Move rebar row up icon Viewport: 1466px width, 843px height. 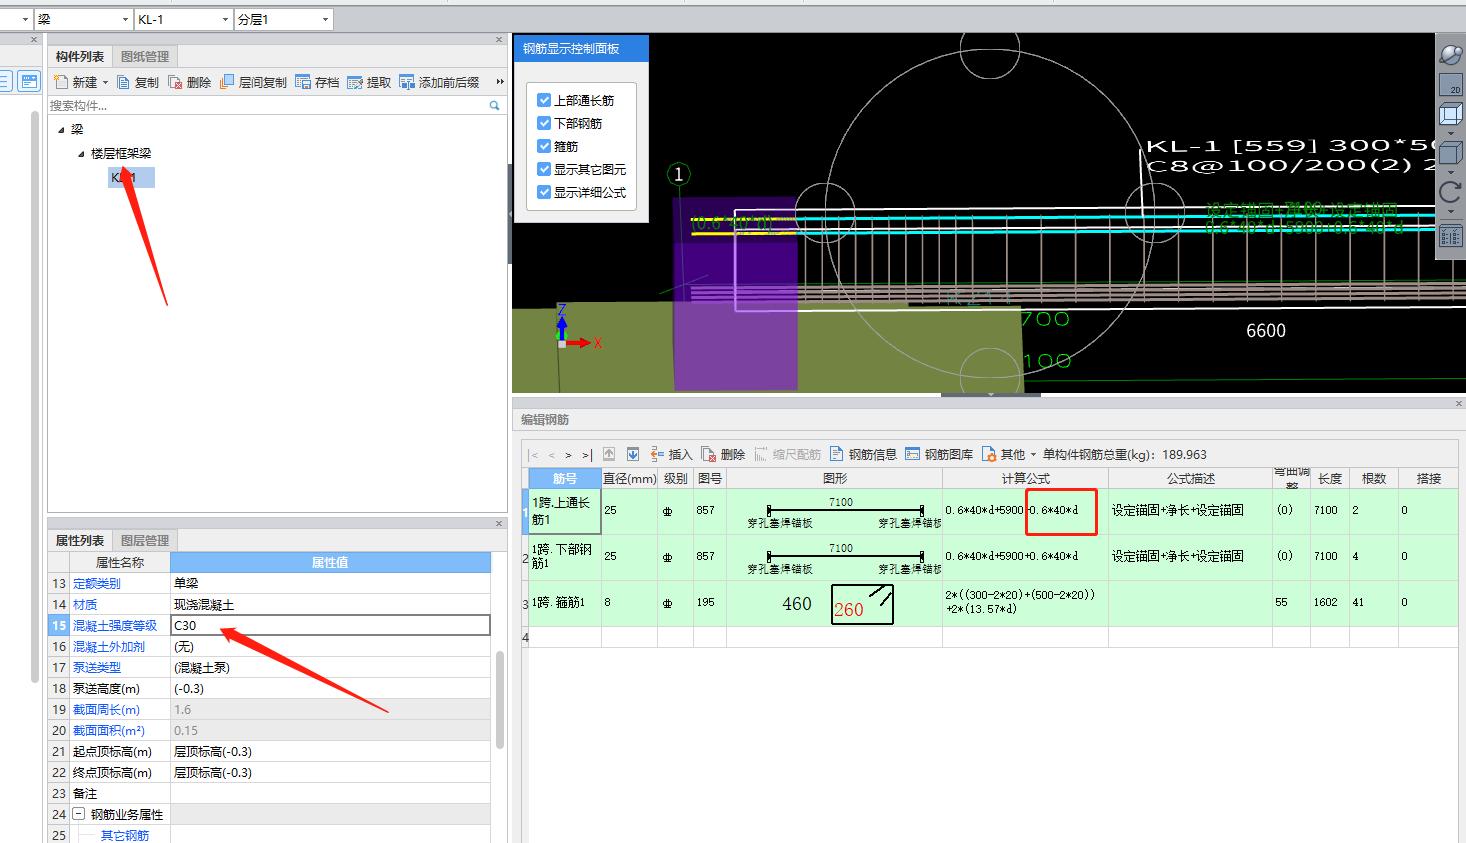tap(609, 454)
